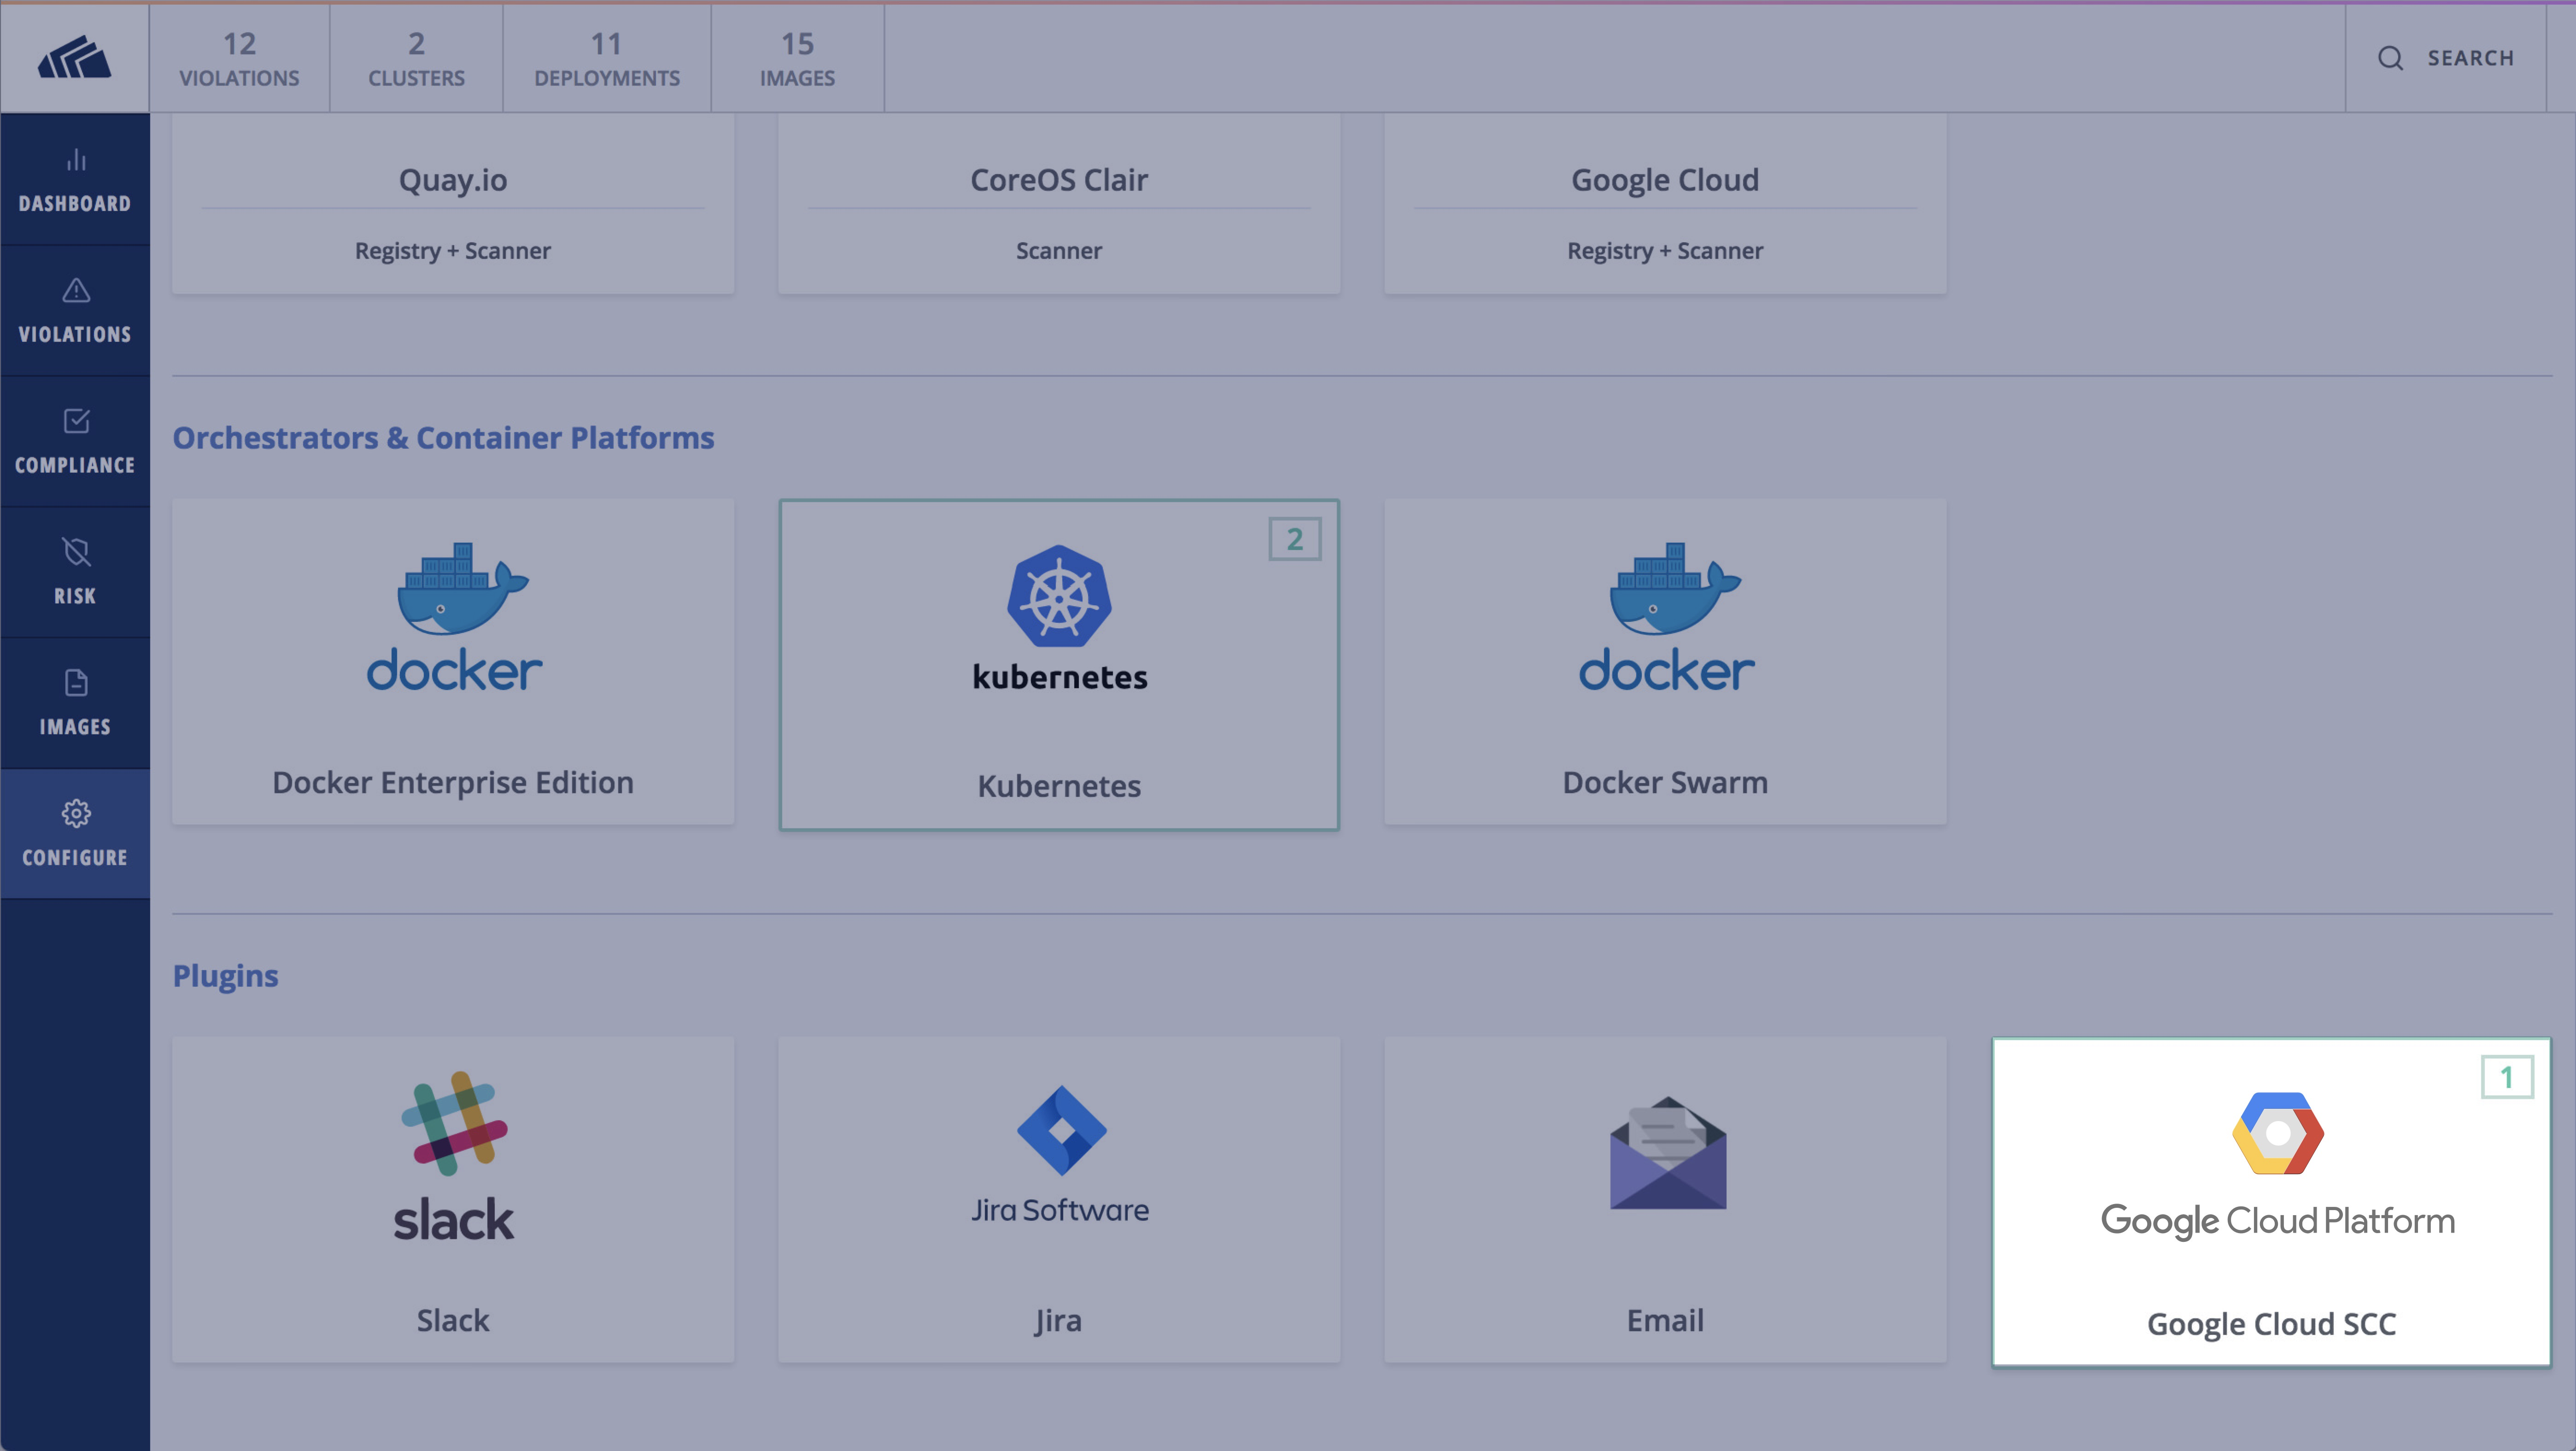Click the Jira Software diamond logo
Screen dimensions: 2576x1451
click(x=1061, y=1130)
